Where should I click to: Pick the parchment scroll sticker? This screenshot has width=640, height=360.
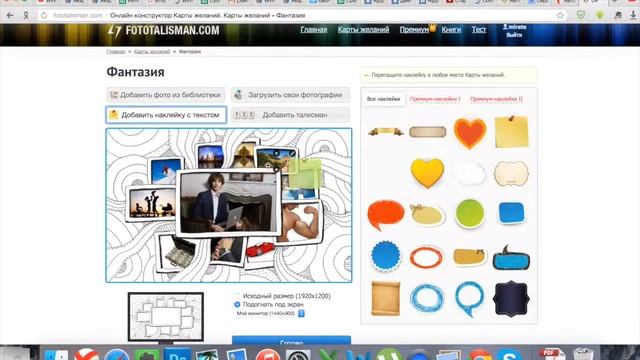pos(385,298)
